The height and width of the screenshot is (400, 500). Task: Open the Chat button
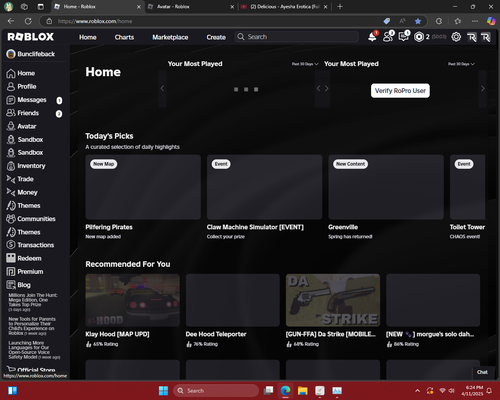tap(482, 372)
